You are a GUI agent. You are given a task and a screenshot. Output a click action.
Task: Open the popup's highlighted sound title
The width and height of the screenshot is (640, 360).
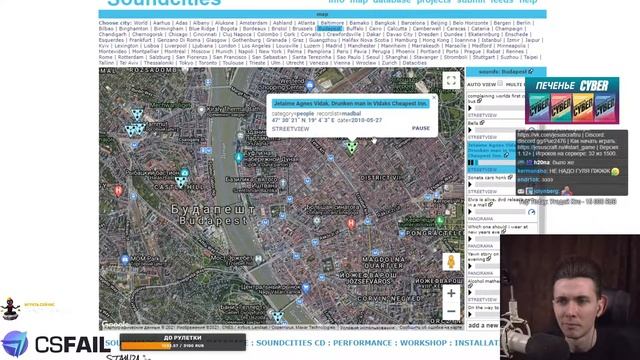(x=351, y=103)
